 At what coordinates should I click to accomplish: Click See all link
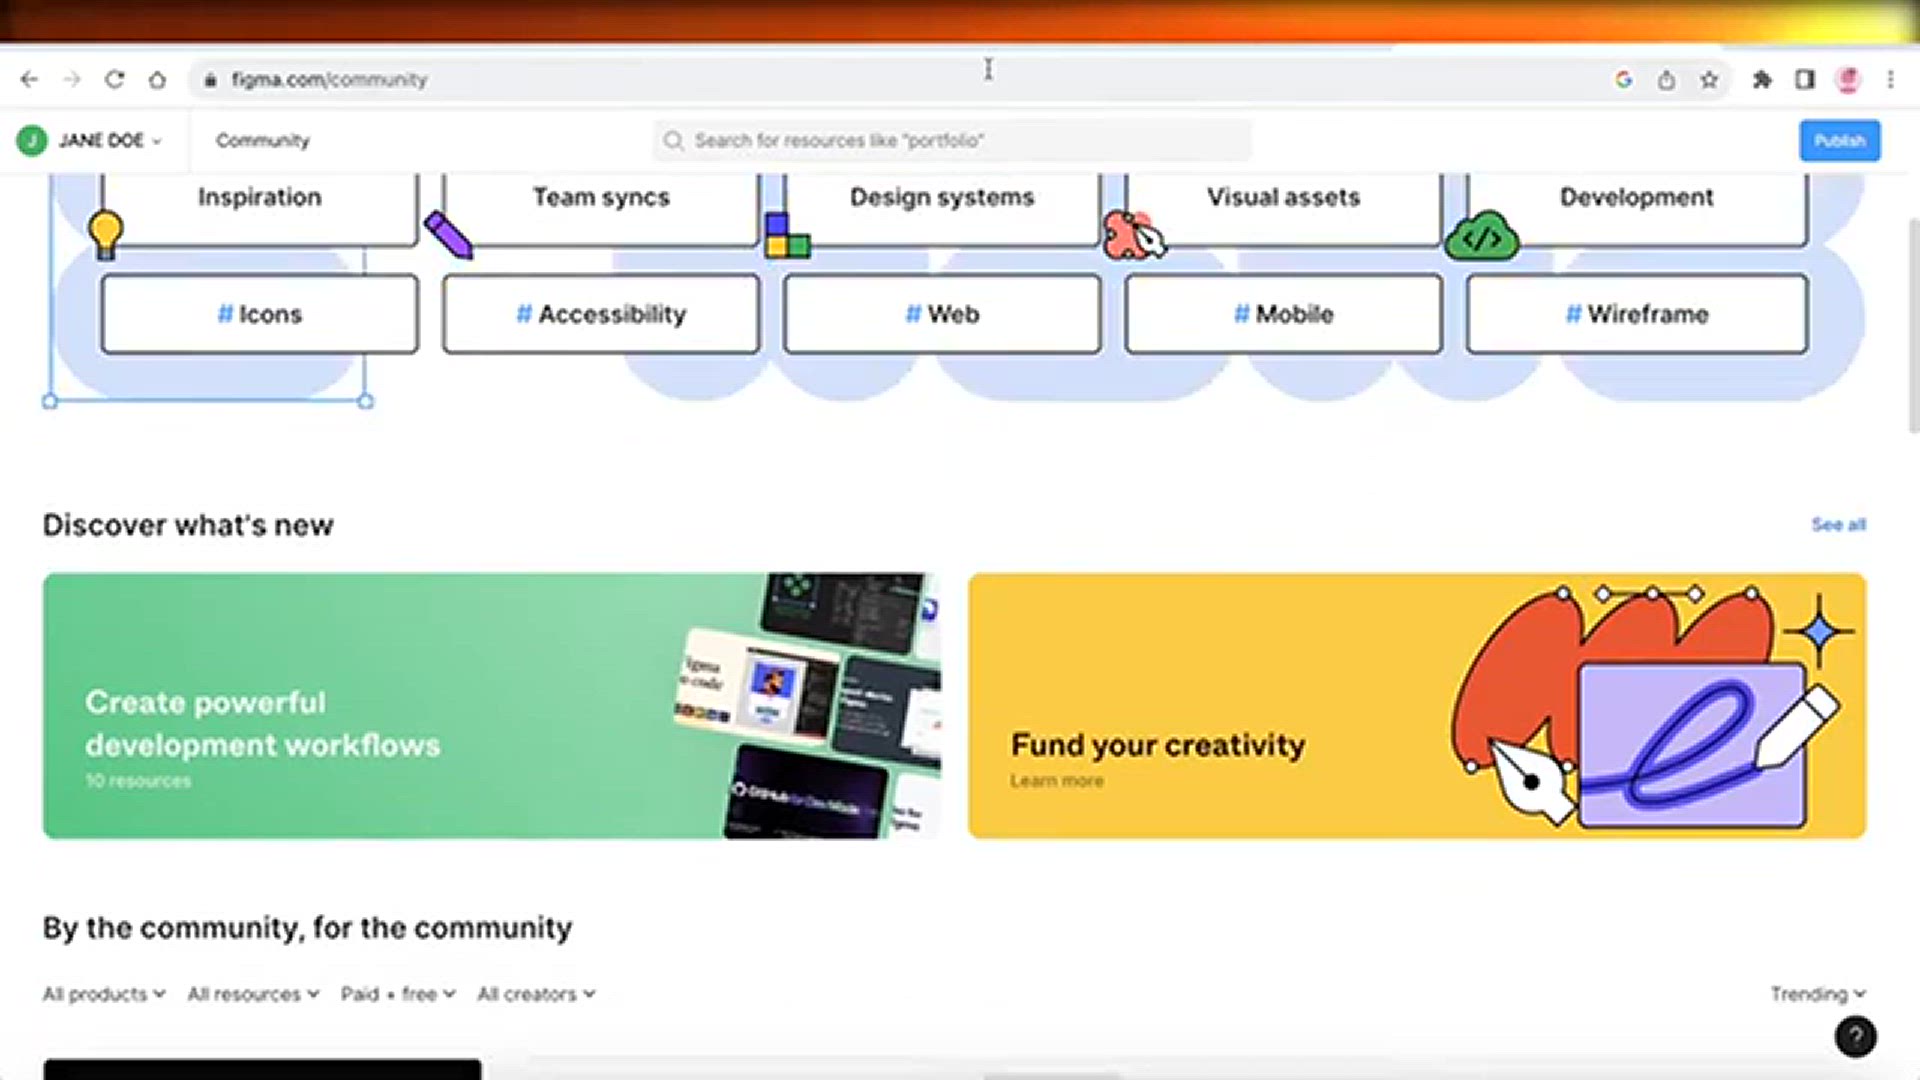[1838, 525]
